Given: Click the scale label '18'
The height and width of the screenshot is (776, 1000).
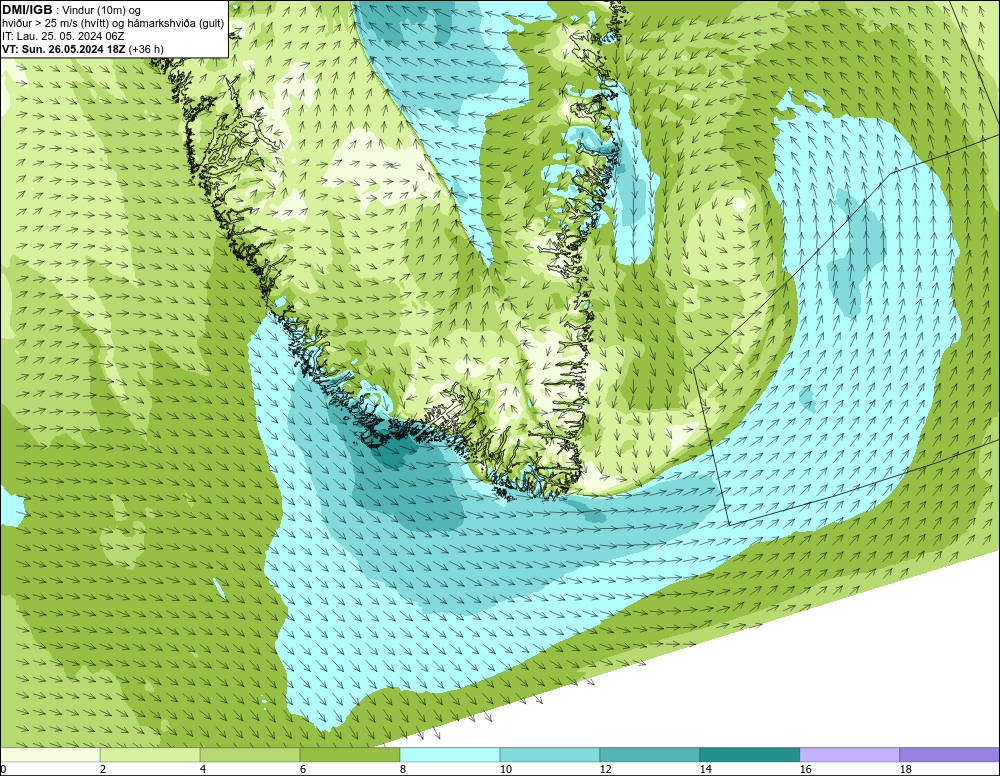Looking at the screenshot, I should click(x=906, y=770).
